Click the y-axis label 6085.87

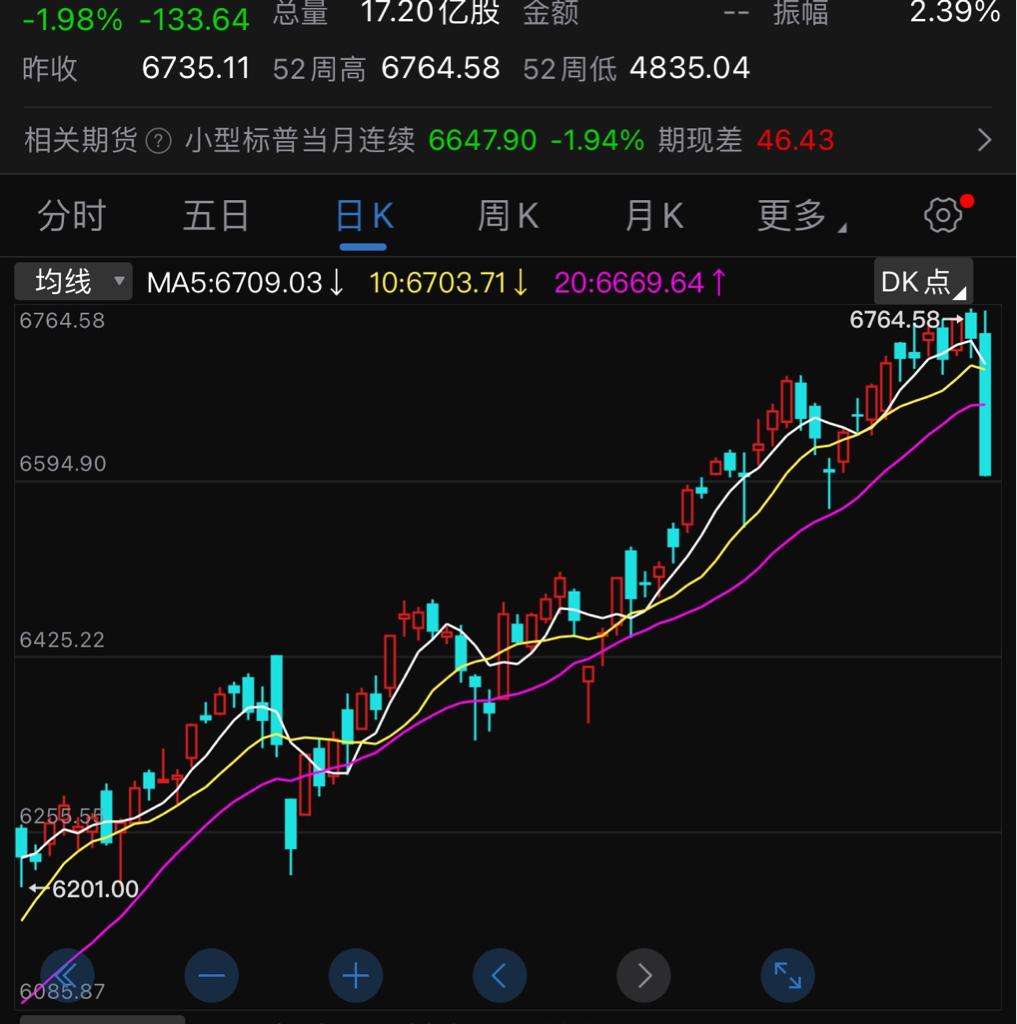pyautogui.click(x=62, y=991)
